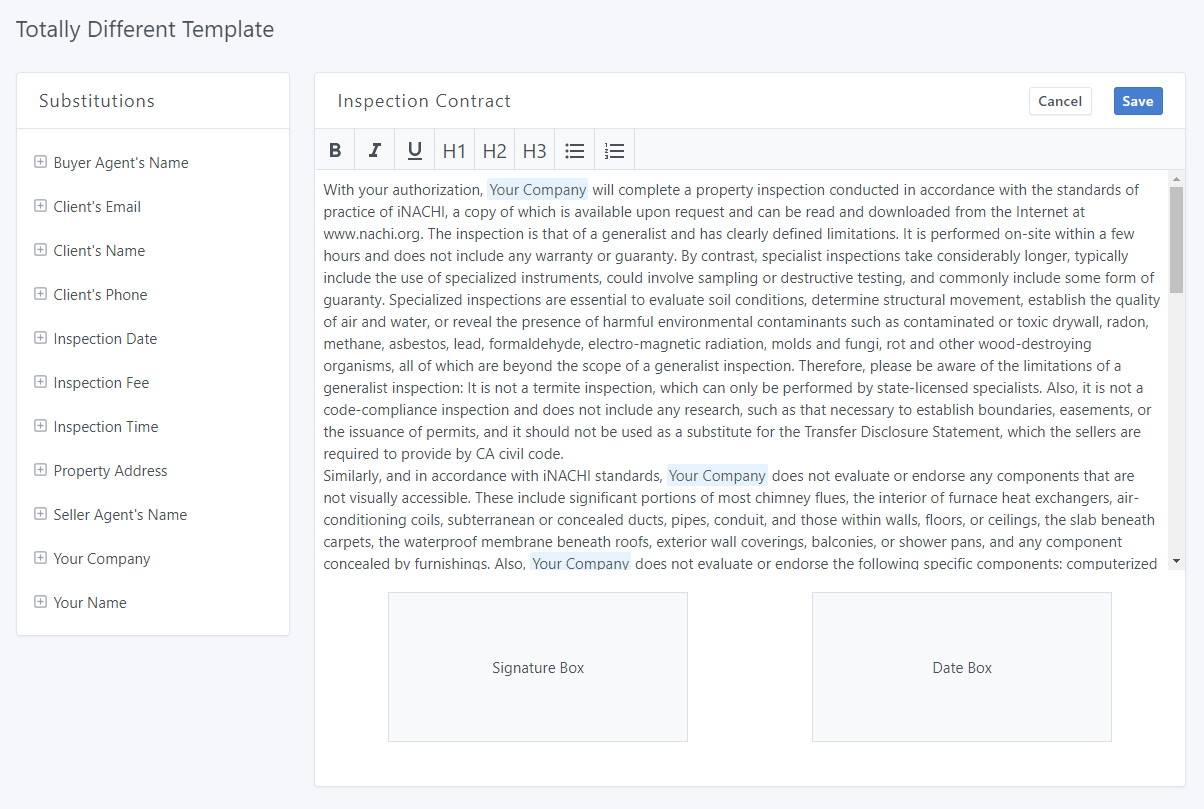Insert a numbered list
This screenshot has width=1204, height=809.
615,150
